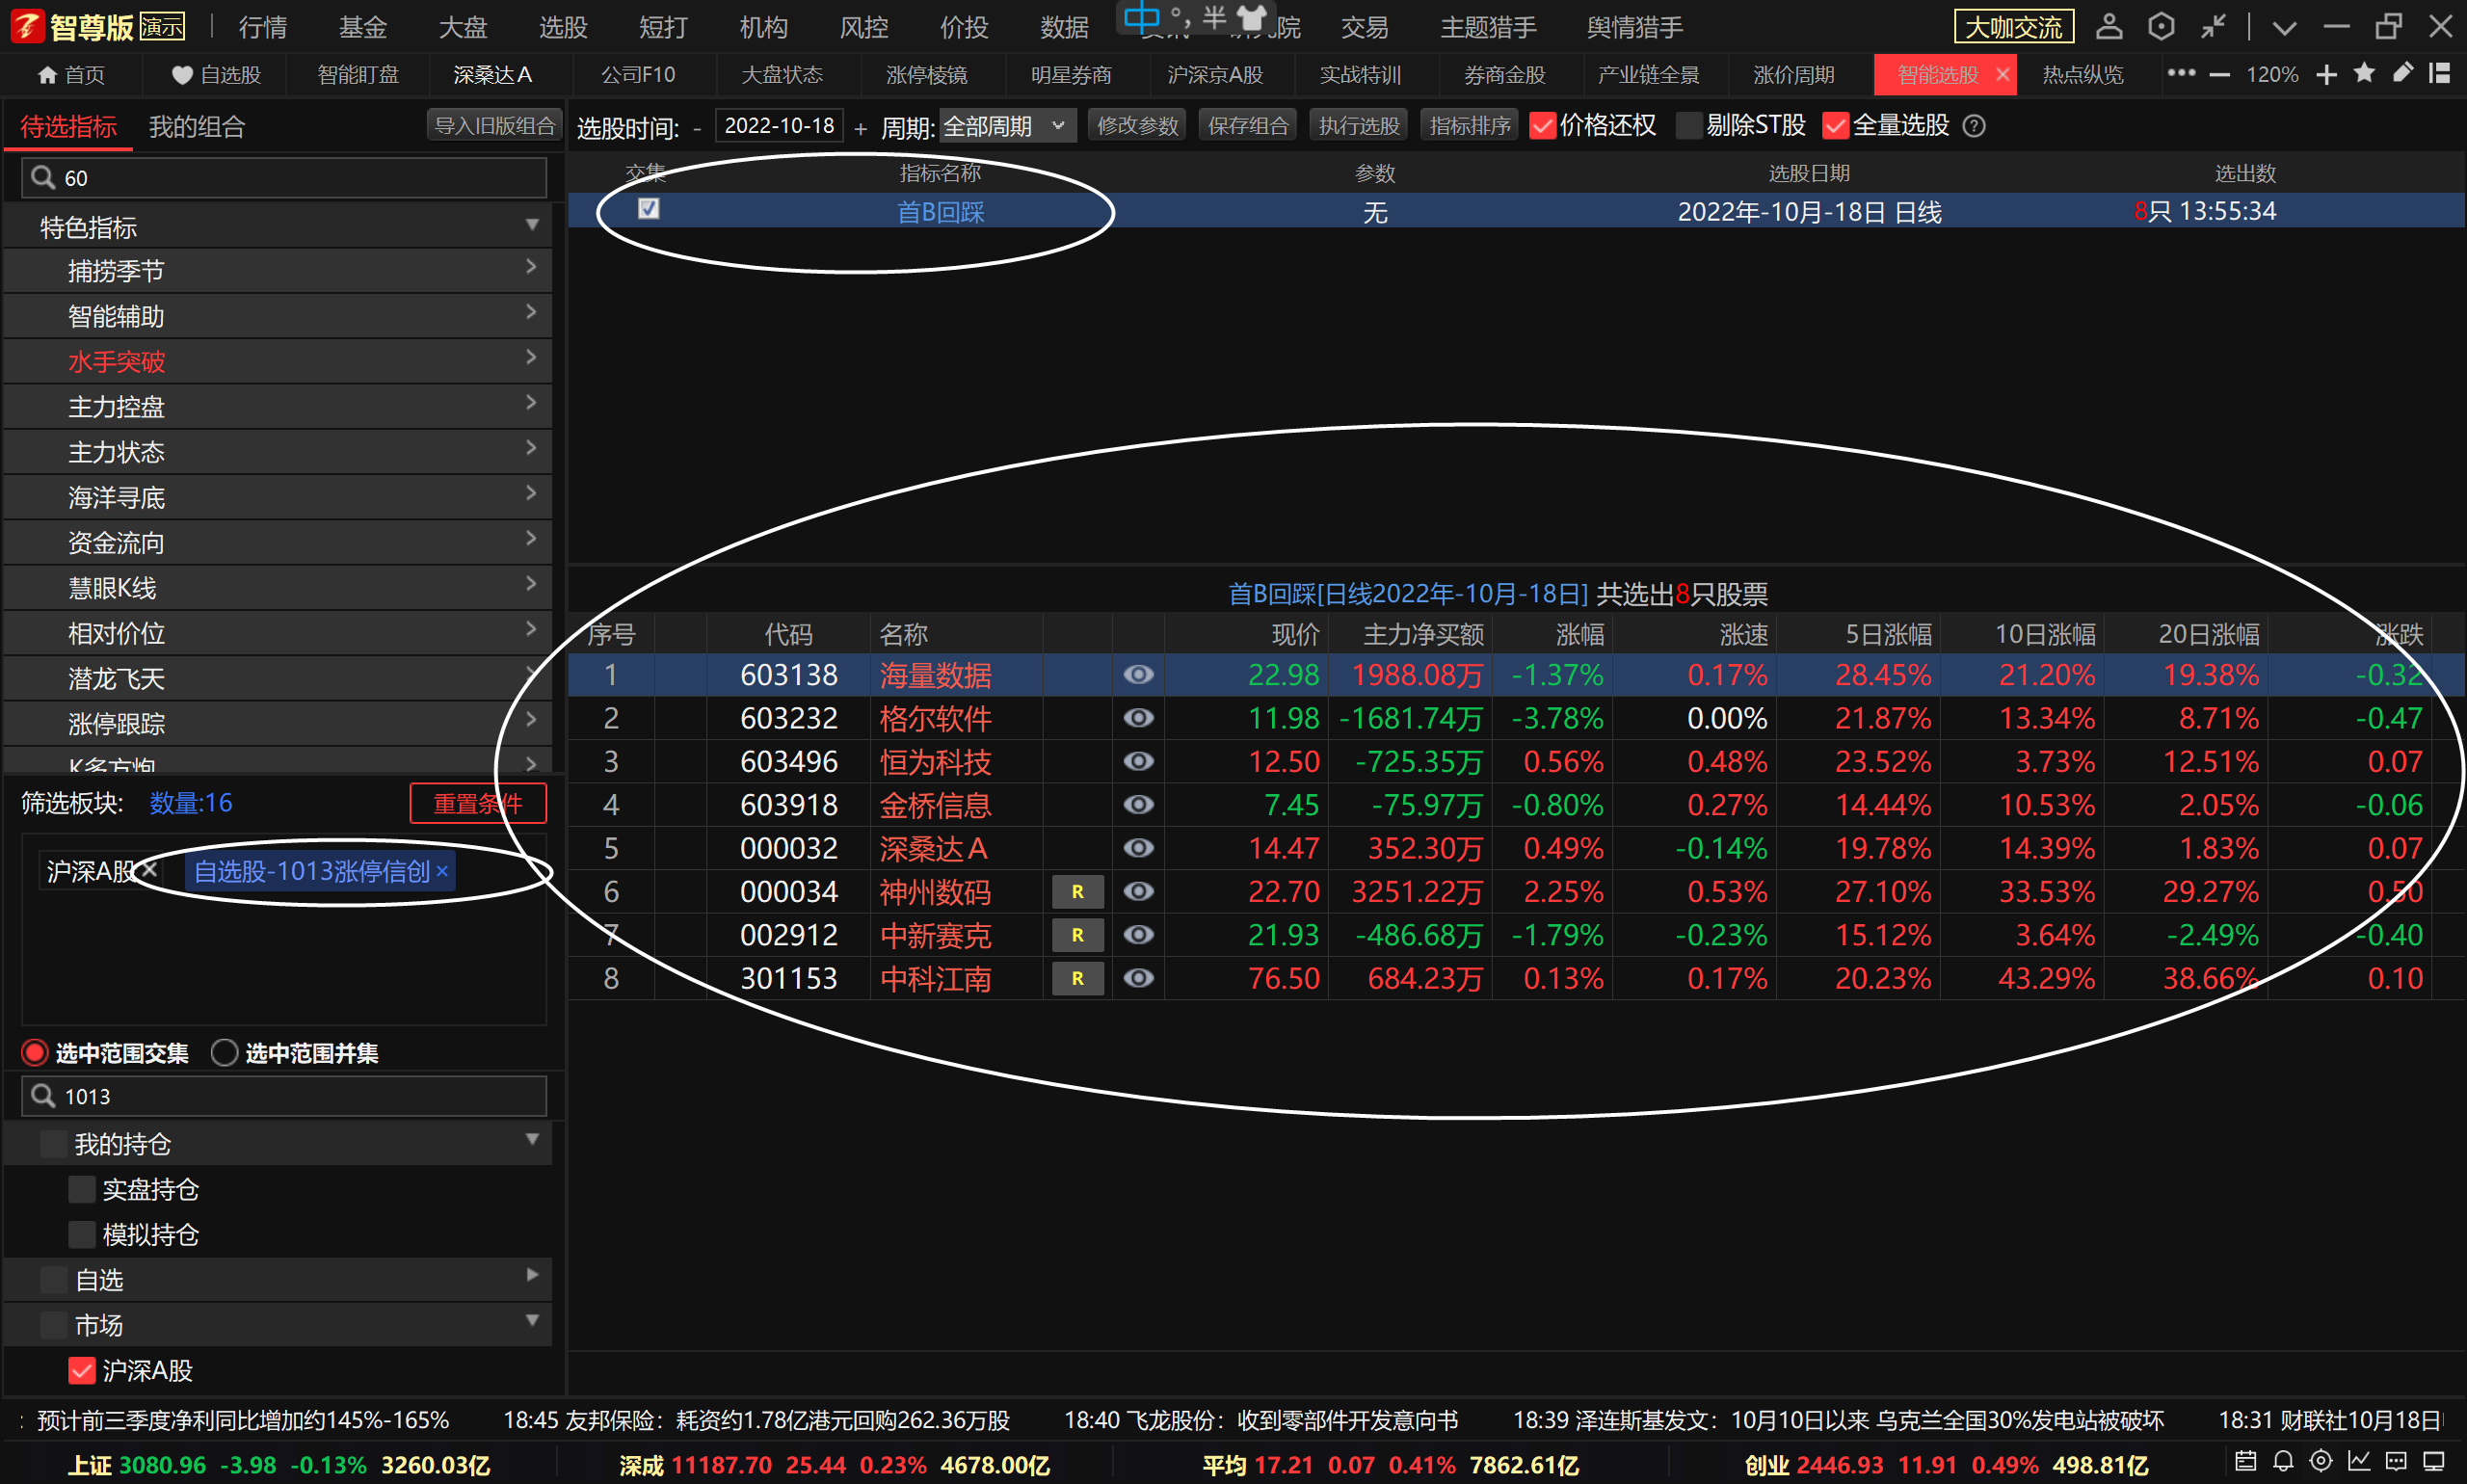Click the three-dots more tabs icon
The width and height of the screenshot is (2467, 1484).
click(2181, 73)
